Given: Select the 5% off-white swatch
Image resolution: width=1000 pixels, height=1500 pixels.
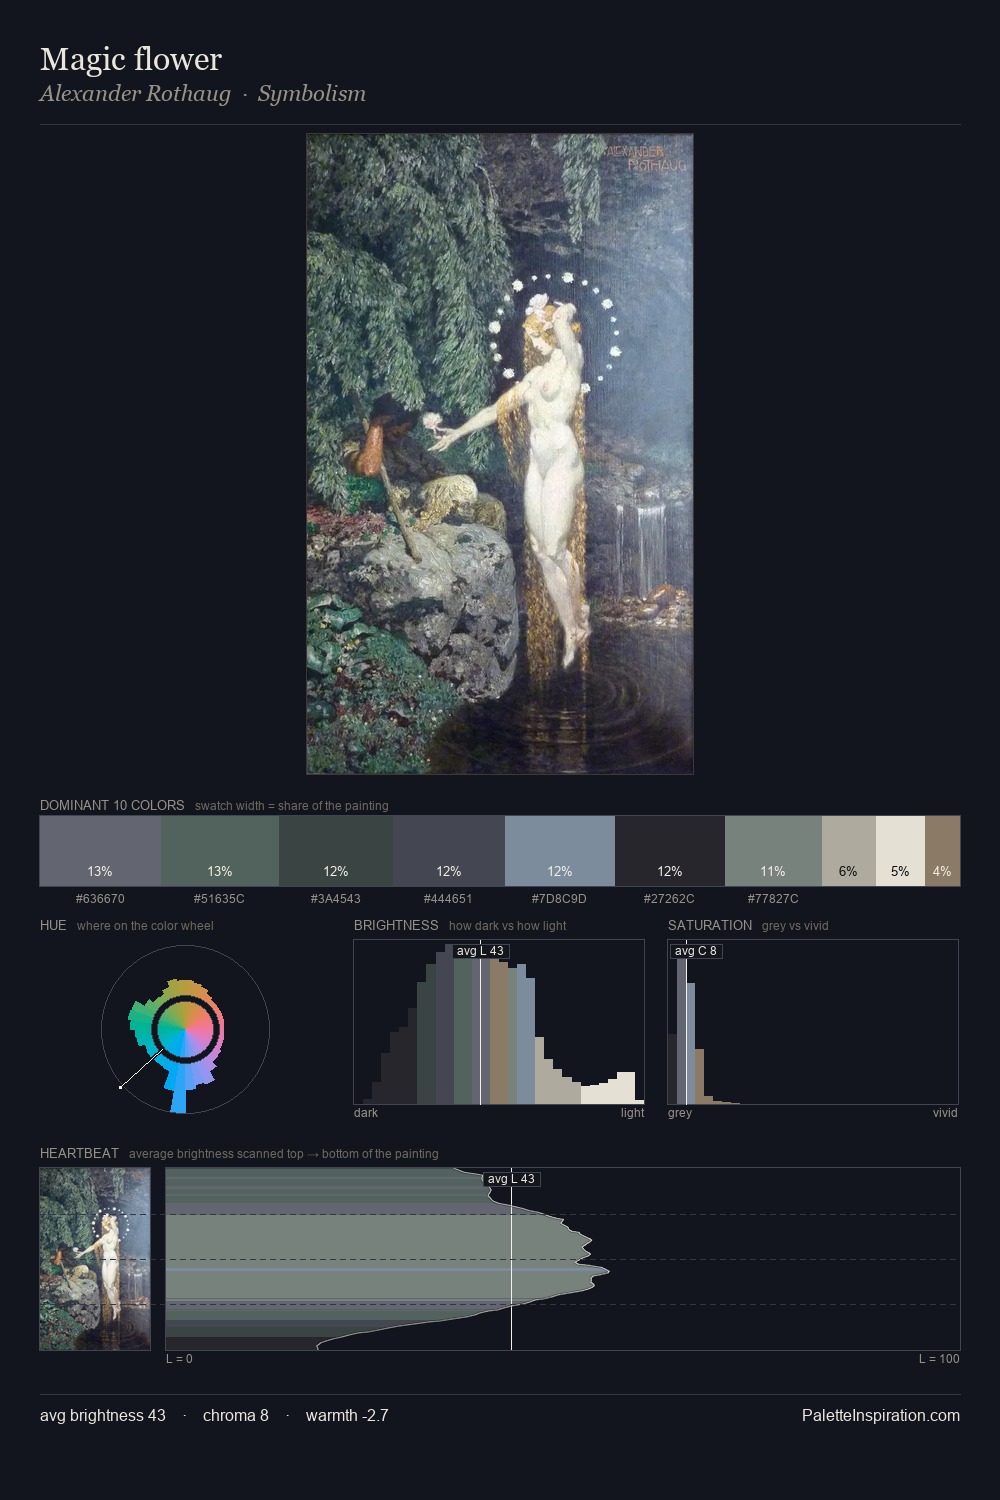Looking at the screenshot, I should [x=900, y=851].
